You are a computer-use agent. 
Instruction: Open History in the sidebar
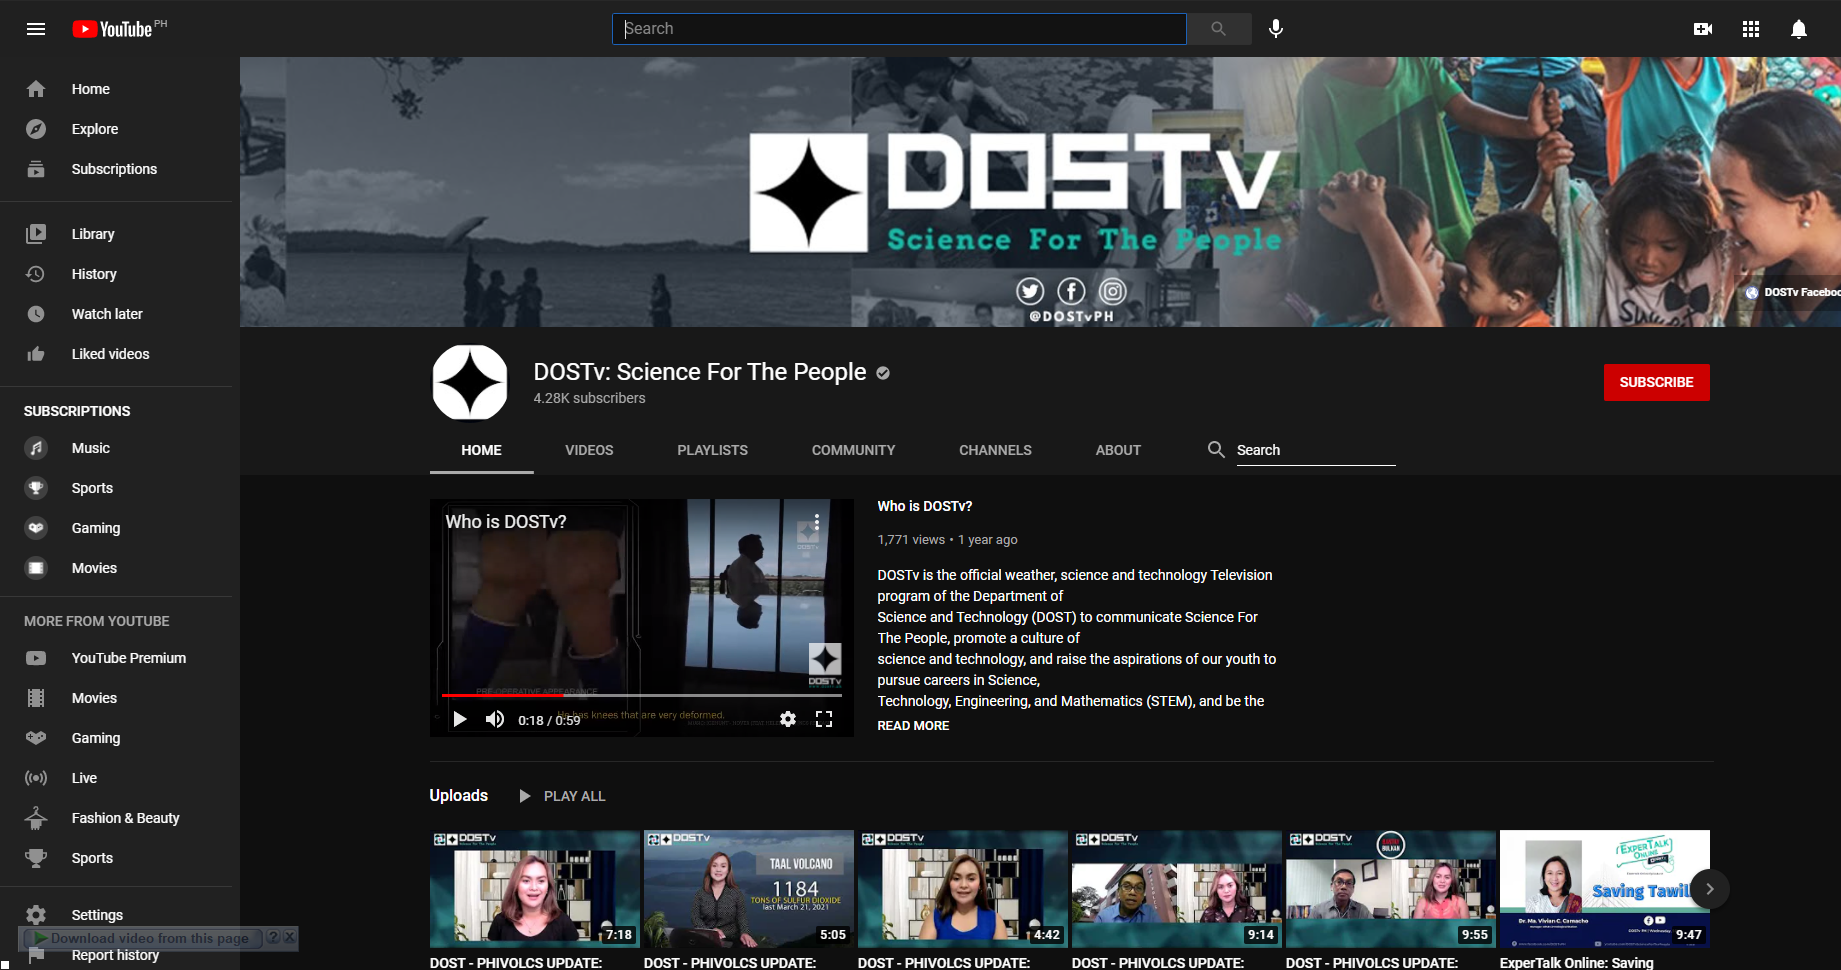point(120,274)
